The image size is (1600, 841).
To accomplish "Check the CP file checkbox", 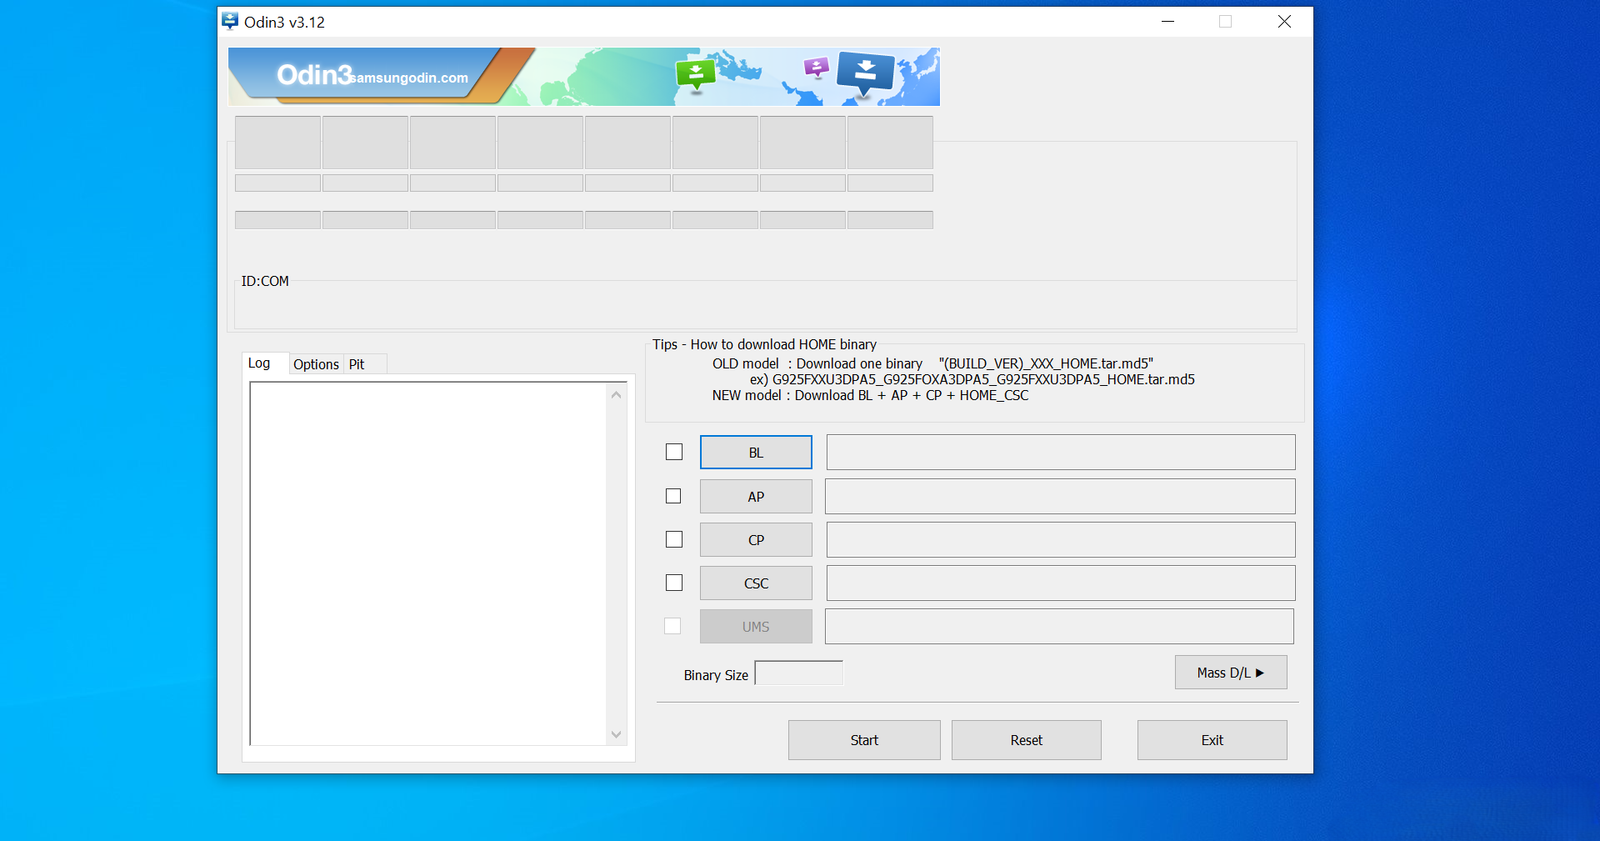I will tap(674, 539).
